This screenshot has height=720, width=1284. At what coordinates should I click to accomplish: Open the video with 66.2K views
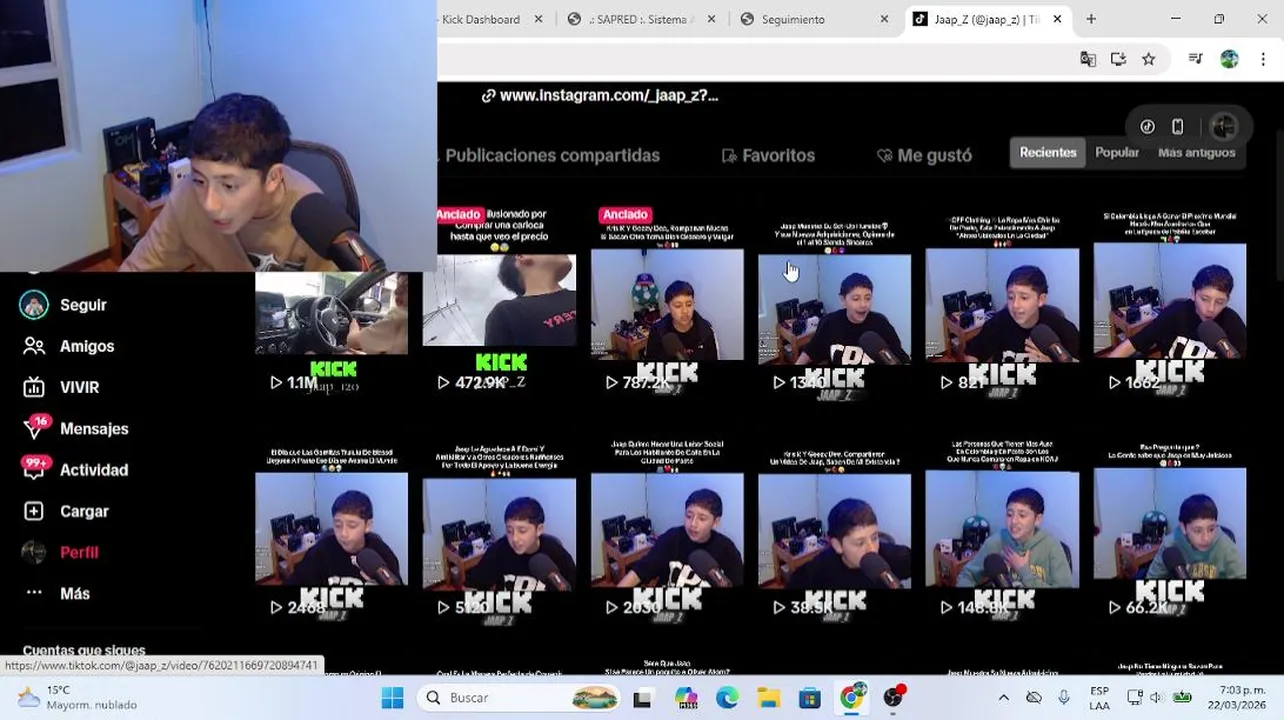click(x=1170, y=530)
